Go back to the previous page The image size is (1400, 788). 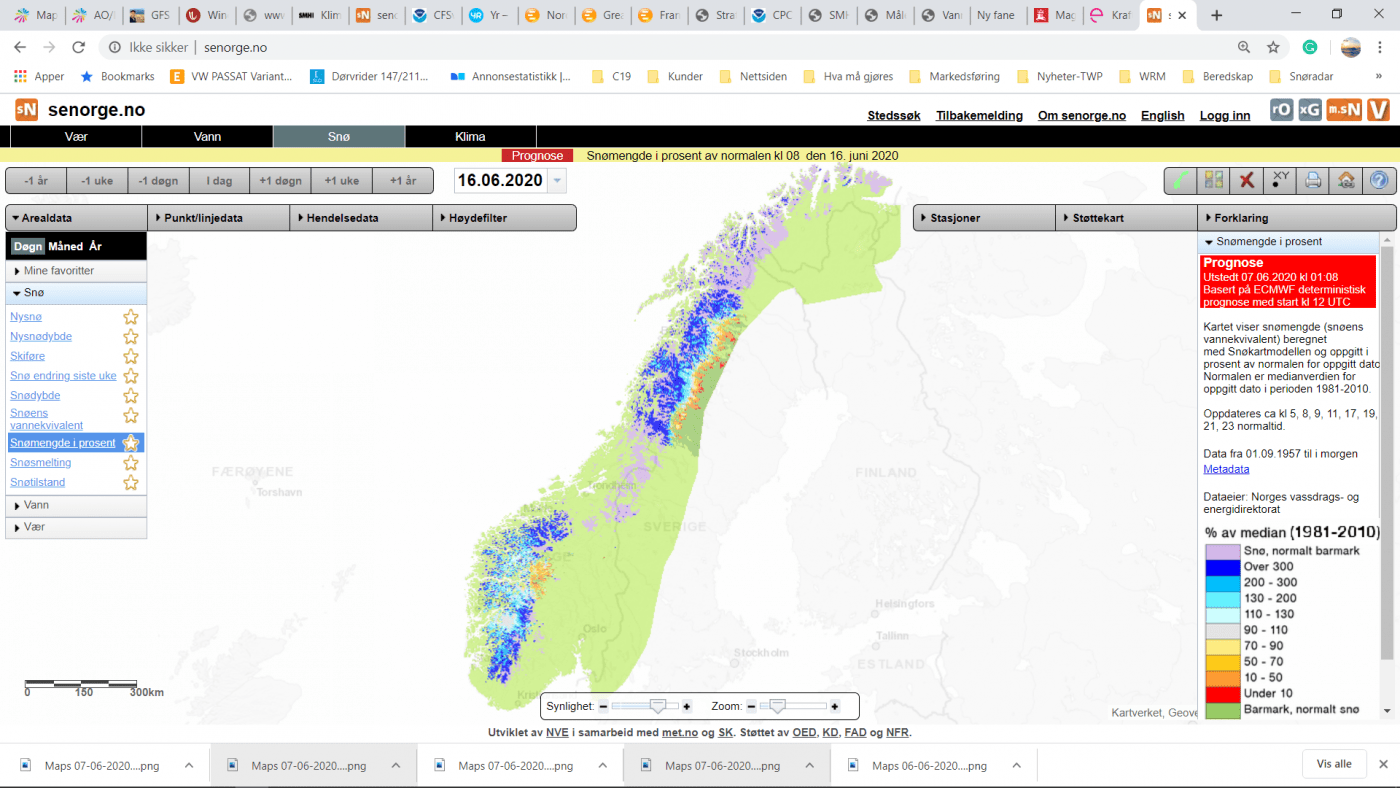[x=20, y=47]
